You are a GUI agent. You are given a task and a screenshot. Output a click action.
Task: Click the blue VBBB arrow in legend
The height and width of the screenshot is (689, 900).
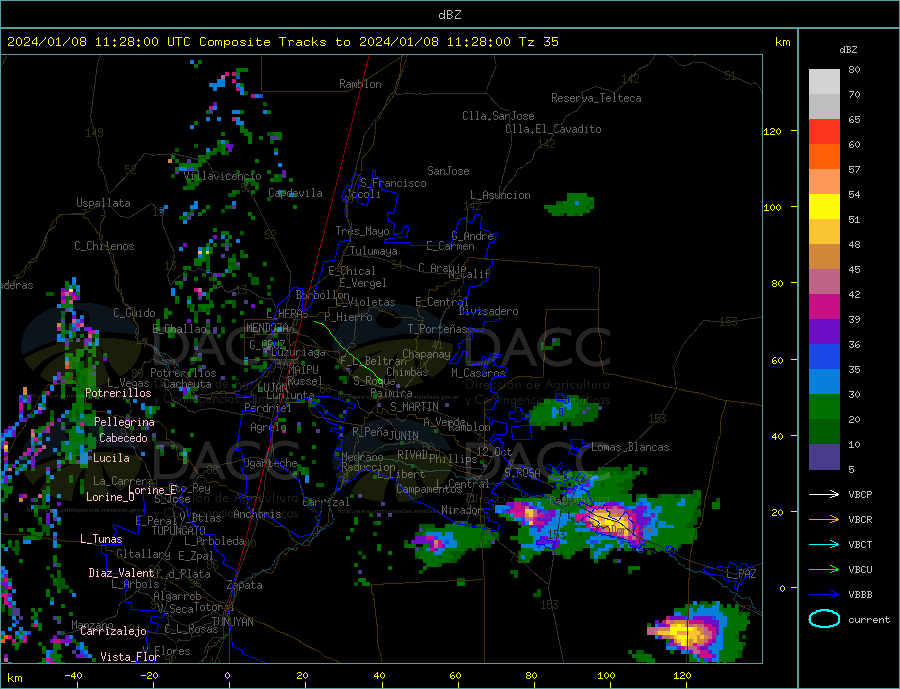824,595
